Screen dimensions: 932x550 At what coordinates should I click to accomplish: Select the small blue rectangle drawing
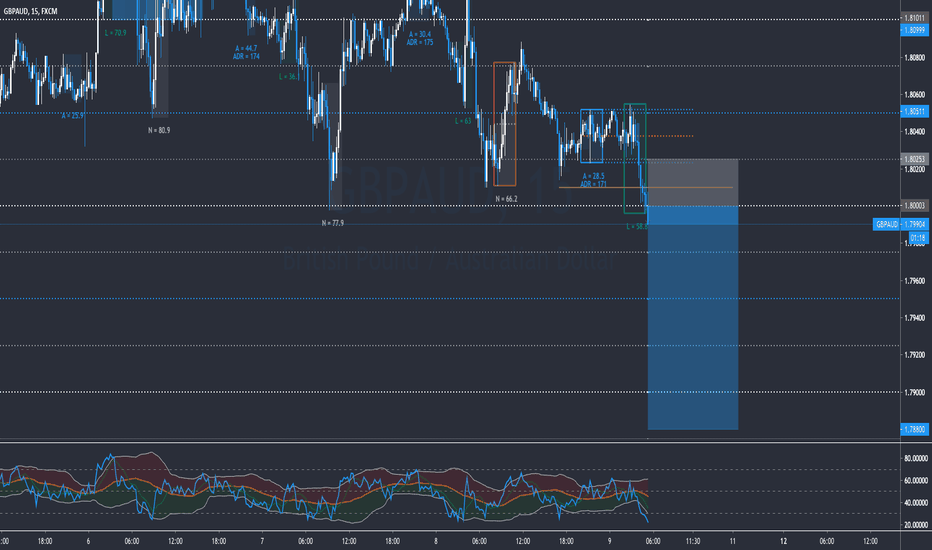[x=591, y=136]
